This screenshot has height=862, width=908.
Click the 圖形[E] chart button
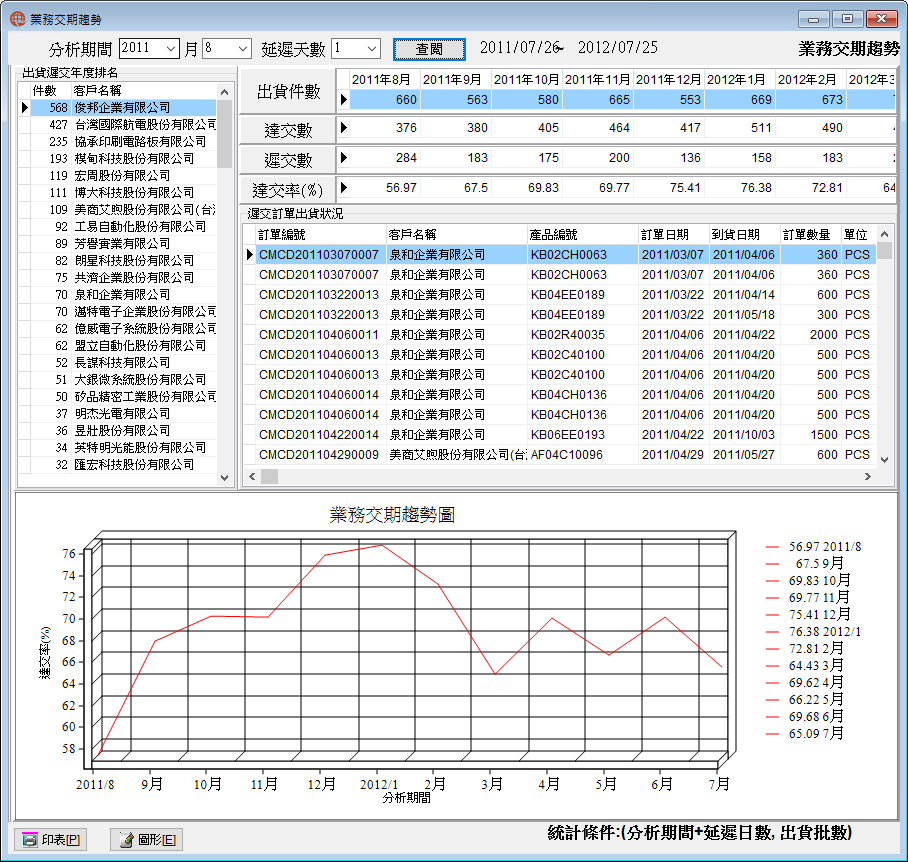tap(147, 839)
